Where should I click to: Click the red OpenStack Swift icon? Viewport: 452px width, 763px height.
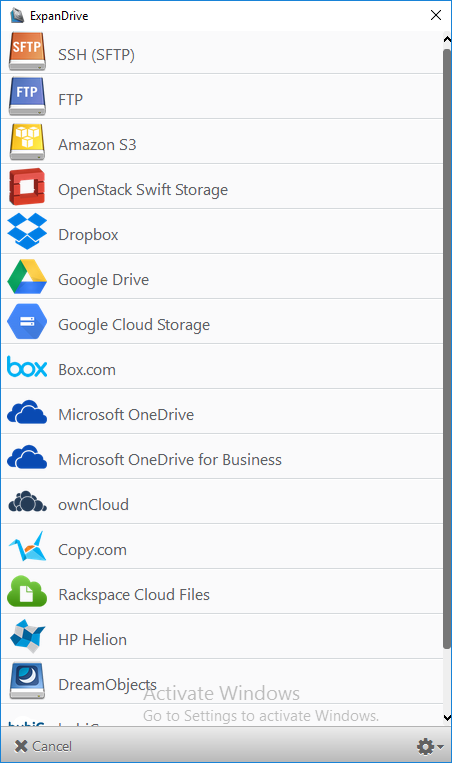27,187
